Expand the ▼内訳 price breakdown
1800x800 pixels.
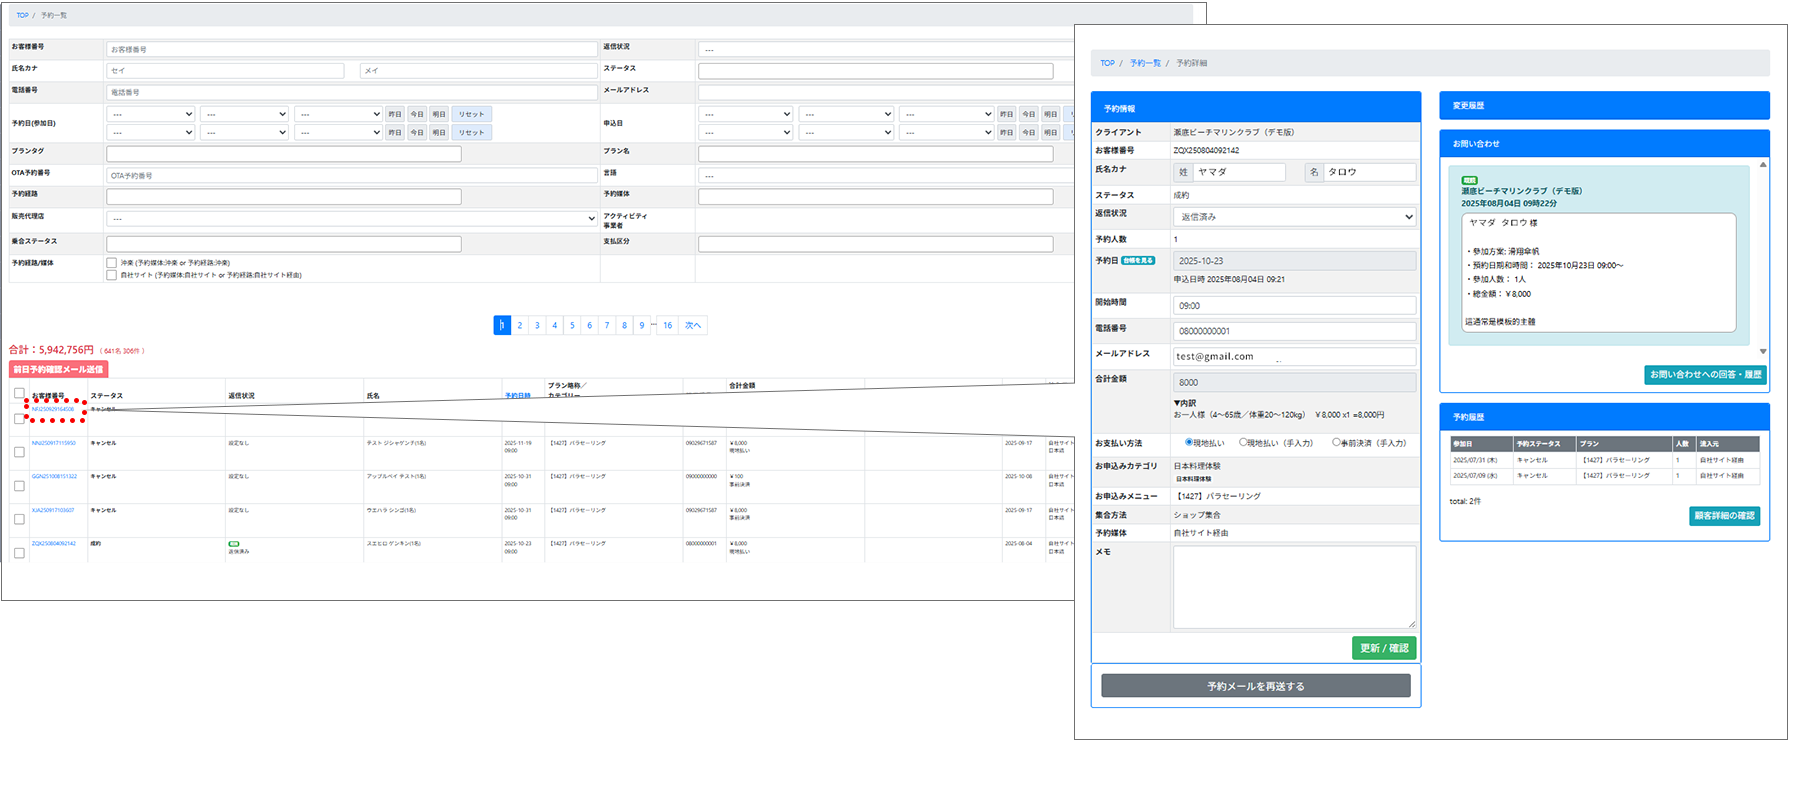pos(1184,403)
